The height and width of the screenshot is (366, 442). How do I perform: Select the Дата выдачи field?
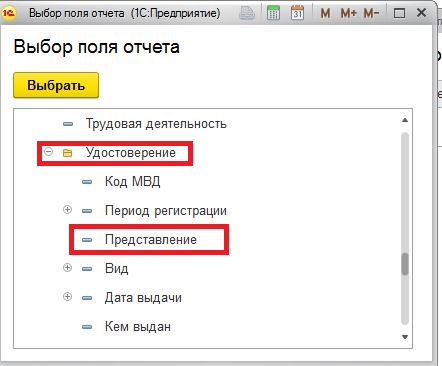tap(143, 297)
